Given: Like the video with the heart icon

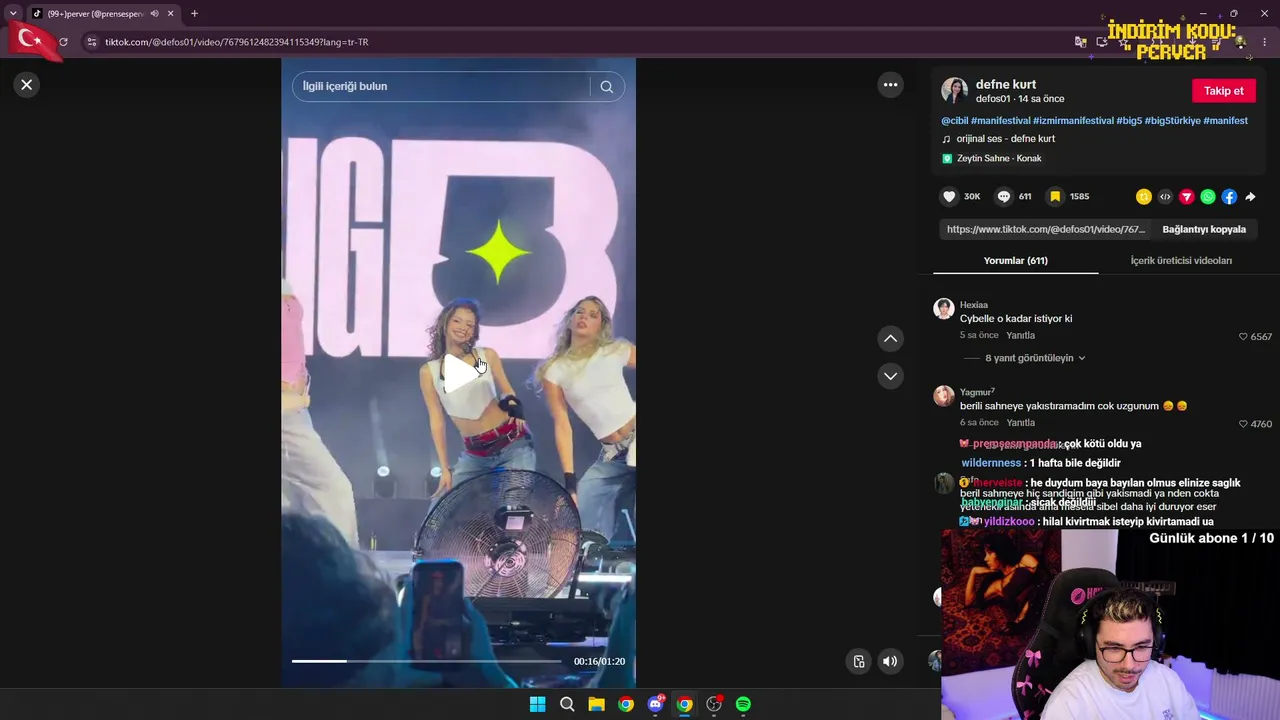Looking at the screenshot, I should (x=949, y=197).
